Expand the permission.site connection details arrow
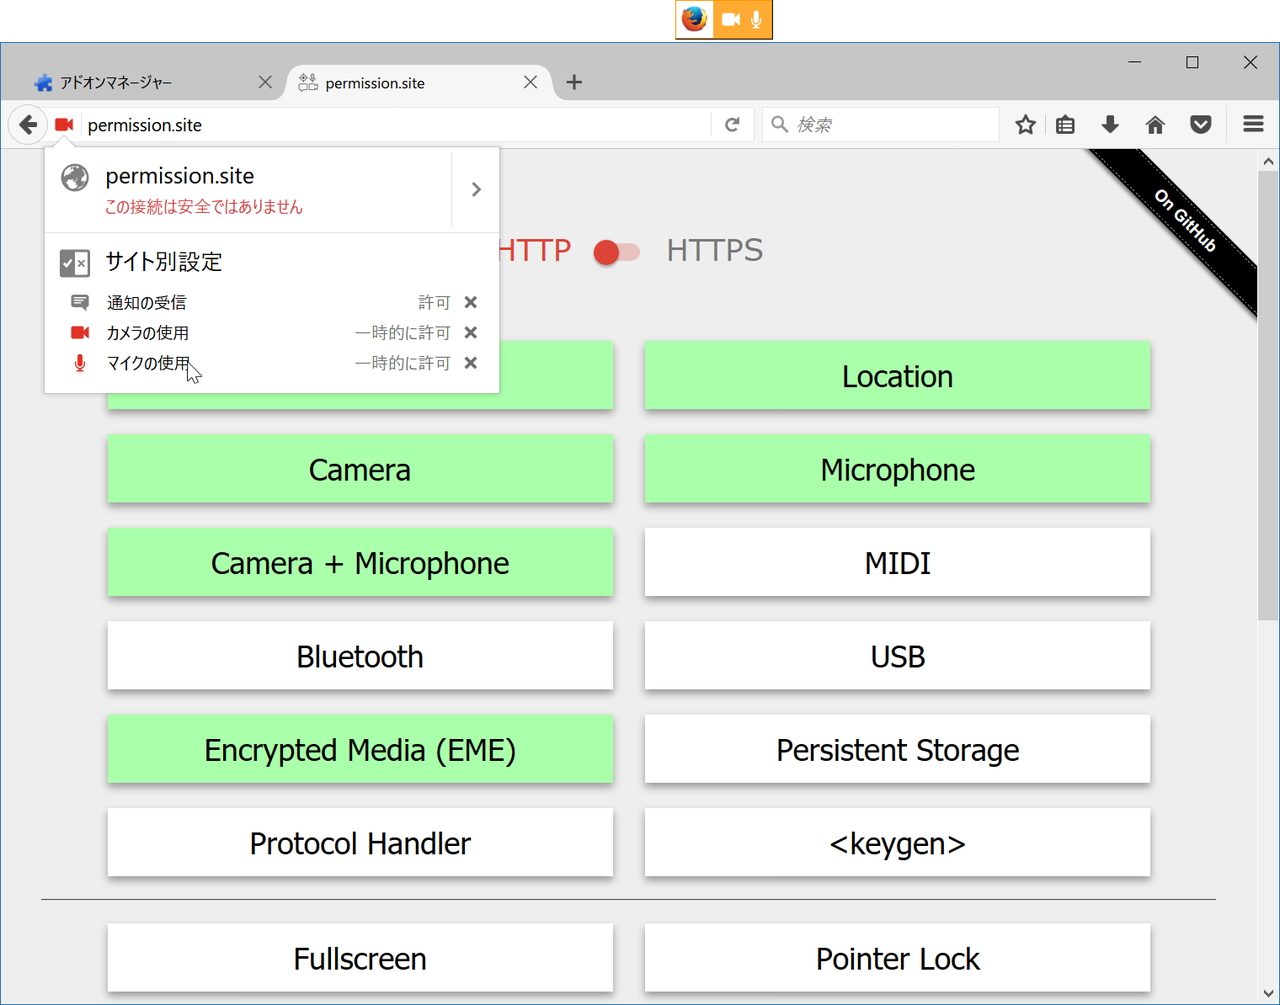 [x=476, y=190]
